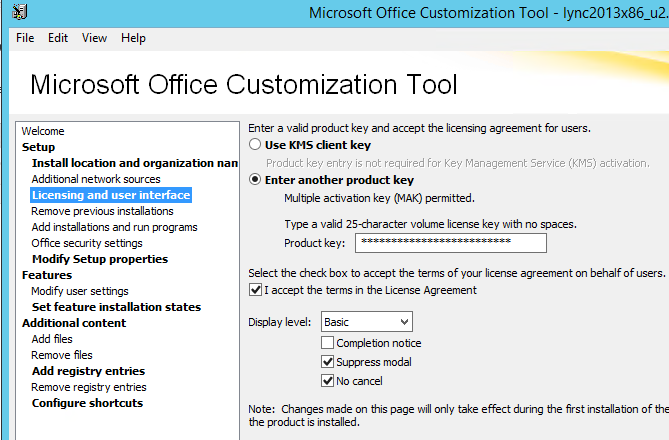Select Additional network sources in the tree
This screenshot has width=669, height=440.
[x=96, y=179]
